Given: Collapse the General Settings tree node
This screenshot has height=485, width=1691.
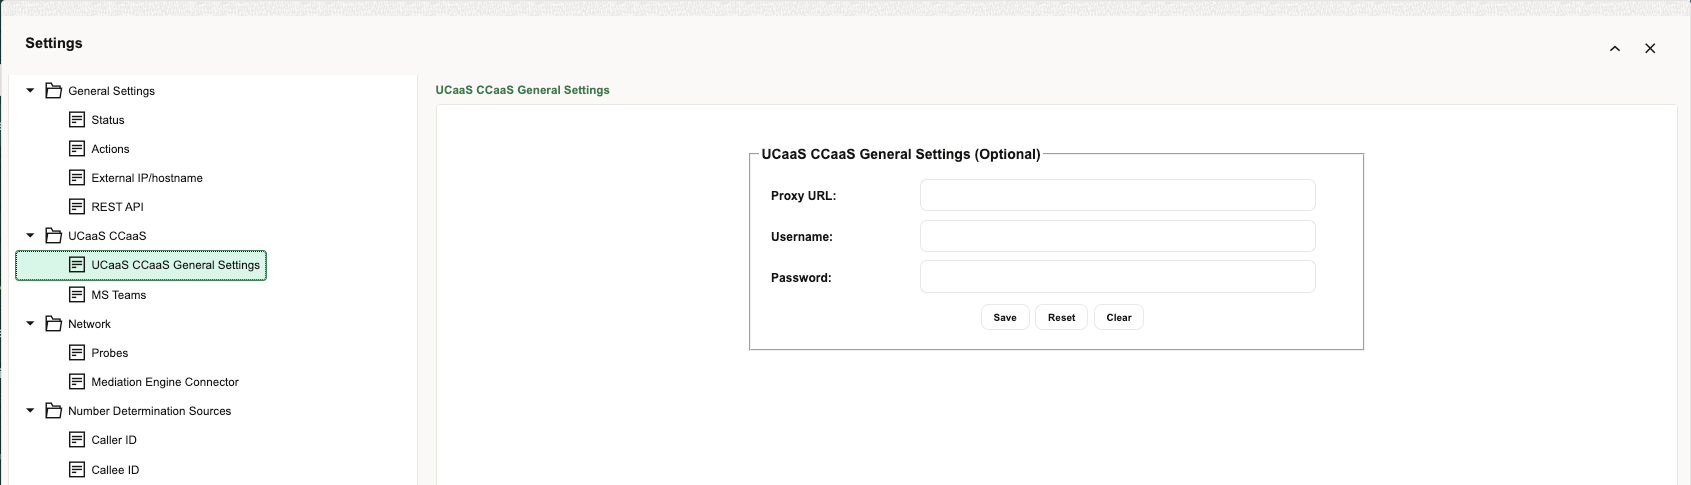Looking at the screenshot, I should 30,91.
